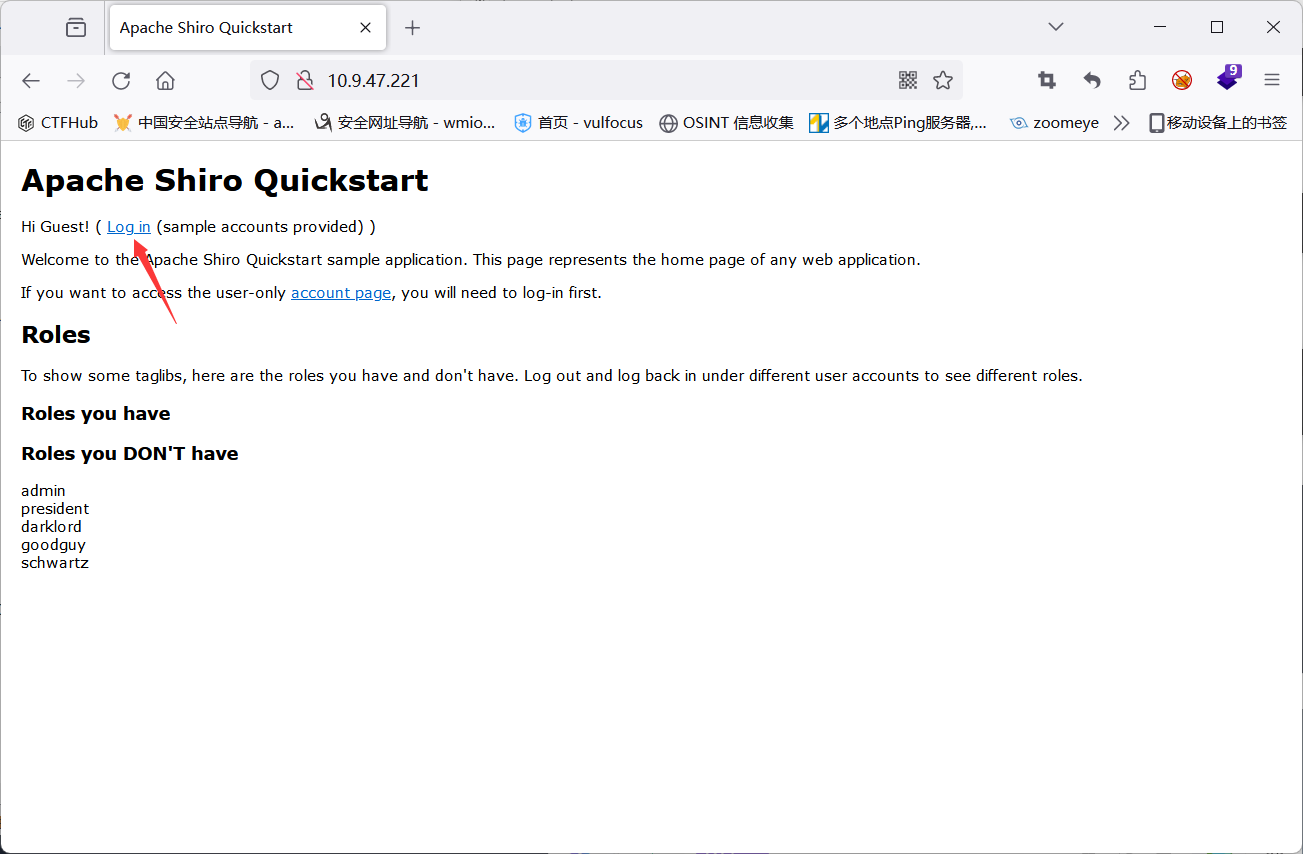Open the tracking protection shield
Screen dimensions: 1303x854
[x=270, y=81]
